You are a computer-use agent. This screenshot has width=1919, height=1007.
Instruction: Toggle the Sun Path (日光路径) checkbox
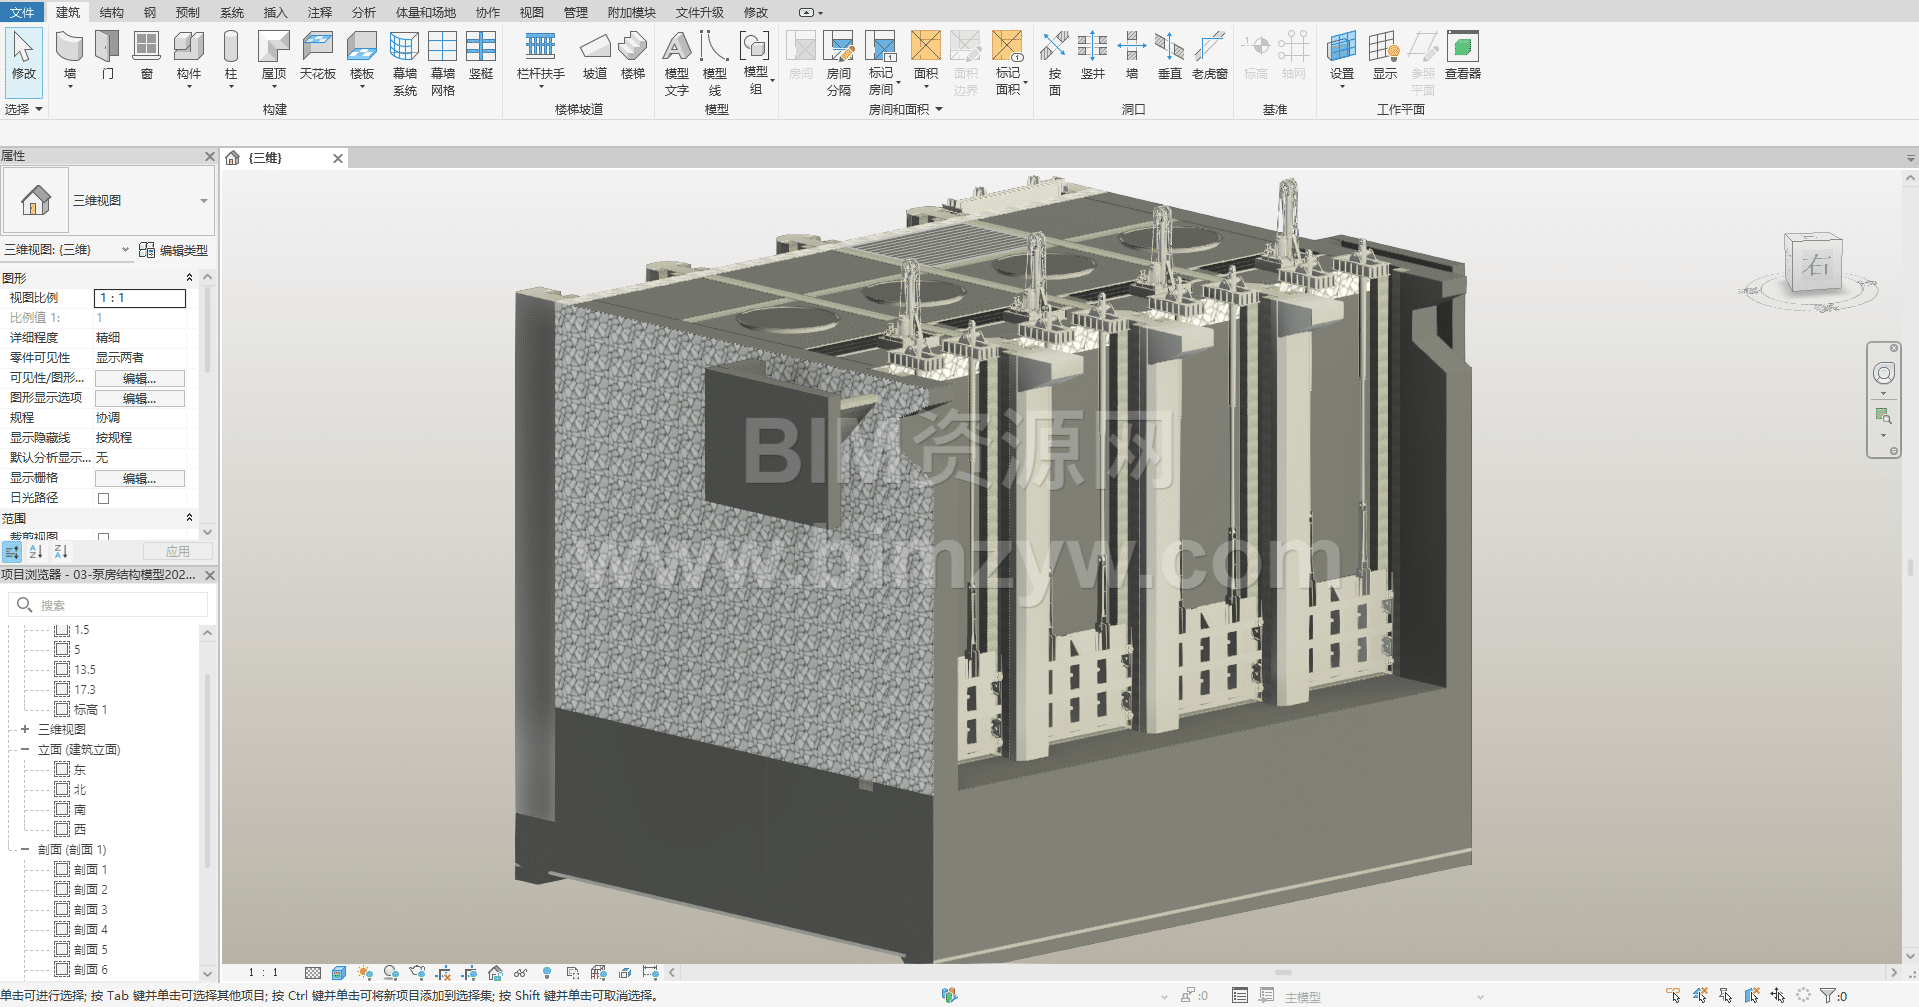tap(103, 498)
